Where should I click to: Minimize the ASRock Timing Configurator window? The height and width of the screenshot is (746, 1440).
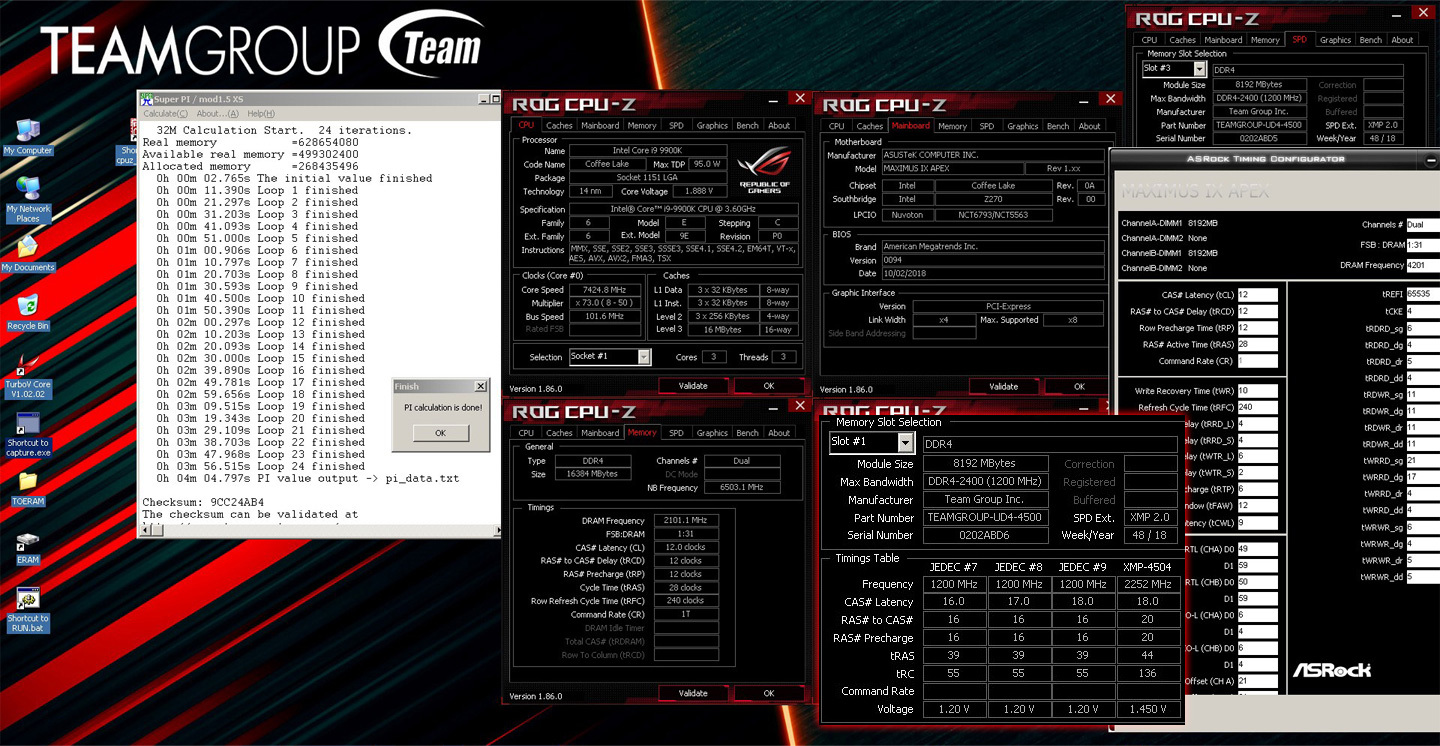coord(1432,160)
